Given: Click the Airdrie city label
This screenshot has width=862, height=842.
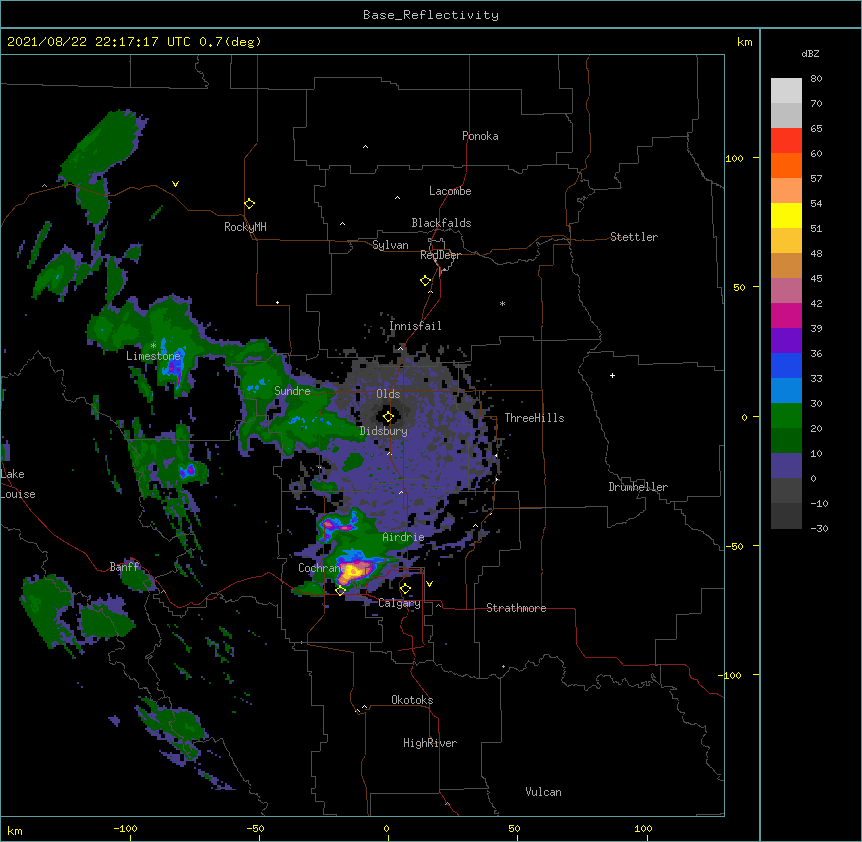Looking at the screenshot, I should [x=403, y=537].
